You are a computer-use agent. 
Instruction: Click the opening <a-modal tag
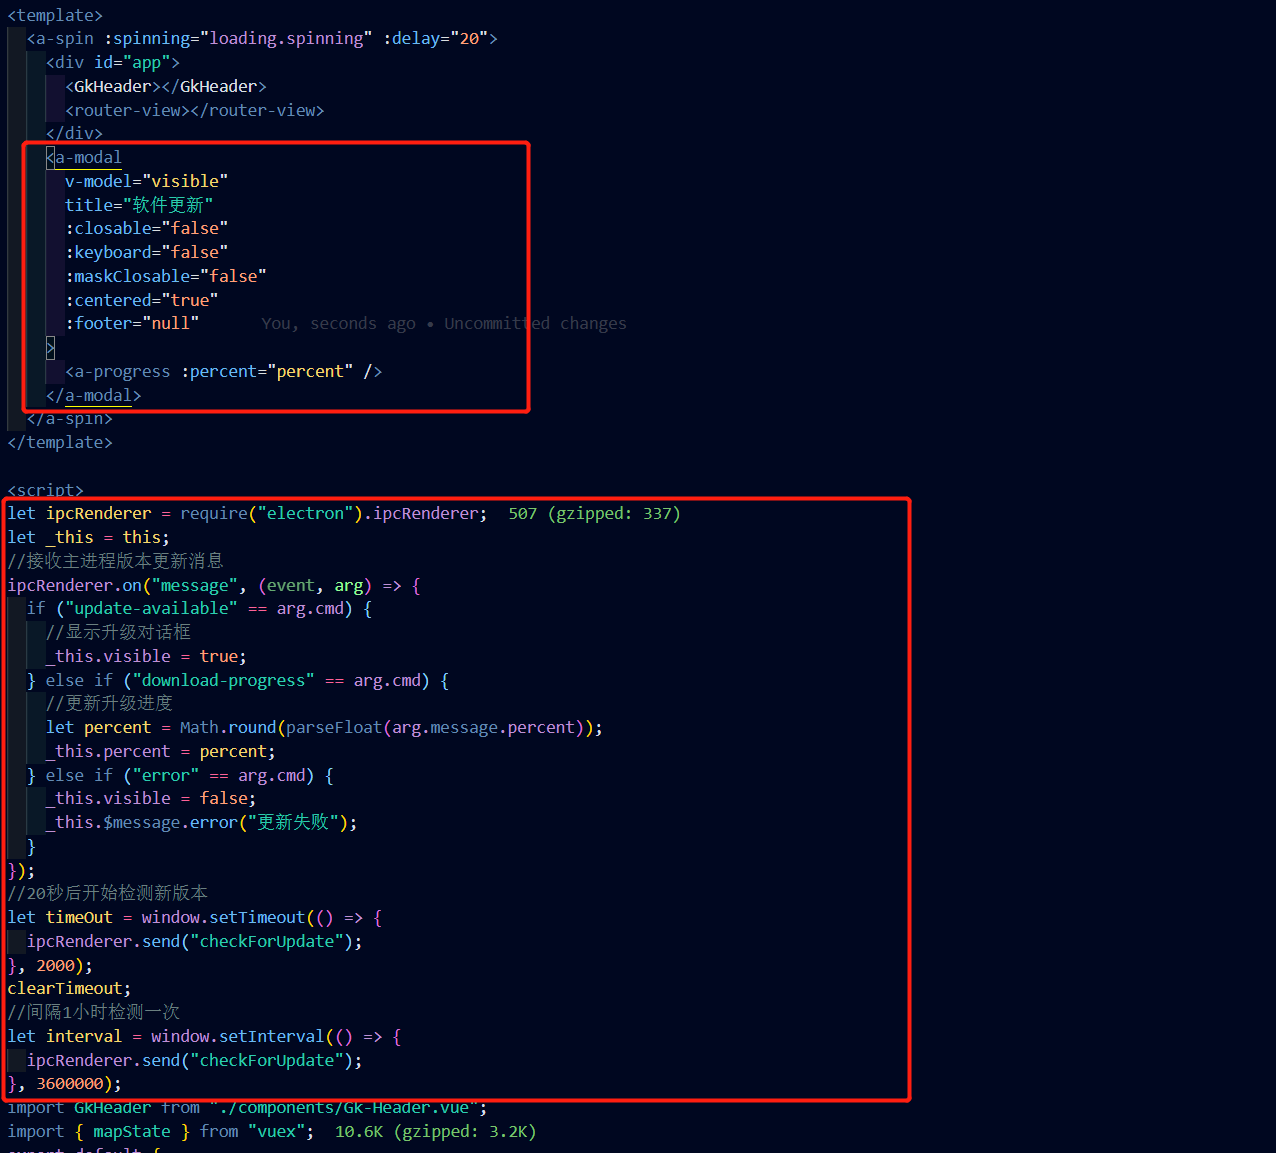coord(84,158)
